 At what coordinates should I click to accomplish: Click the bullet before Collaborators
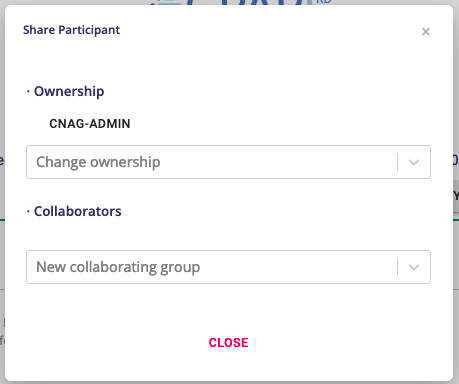[x=28, y=211]
